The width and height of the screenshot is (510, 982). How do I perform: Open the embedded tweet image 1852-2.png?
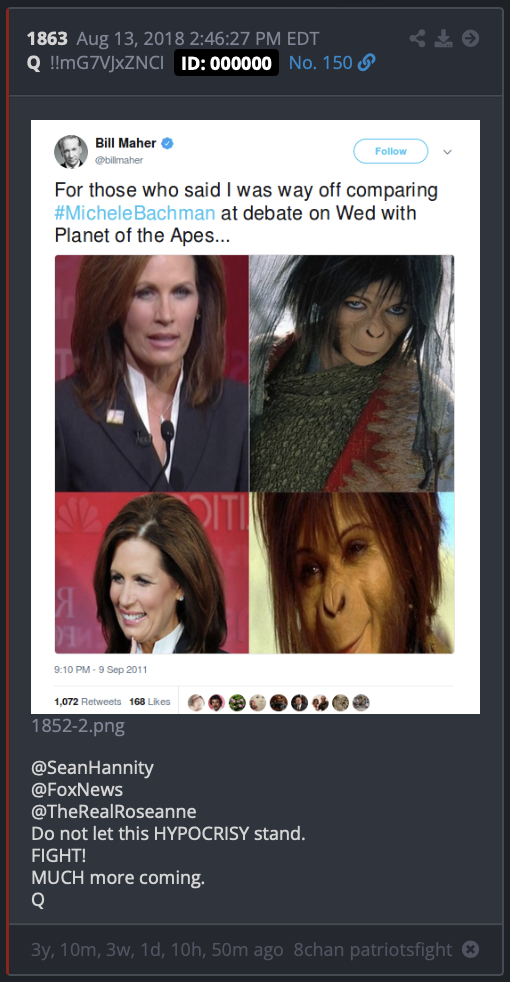point(256,416)
